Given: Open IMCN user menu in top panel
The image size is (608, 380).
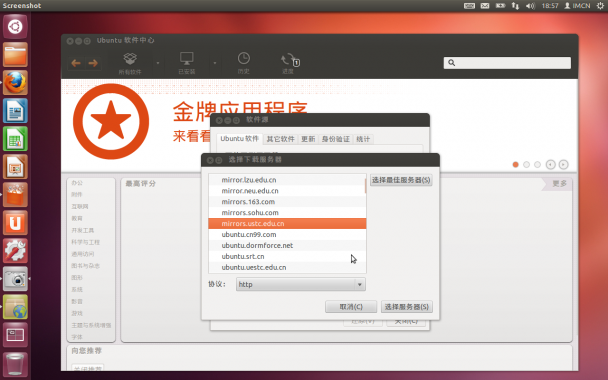Looking at the screenshot, I should (x=577, y=6).
